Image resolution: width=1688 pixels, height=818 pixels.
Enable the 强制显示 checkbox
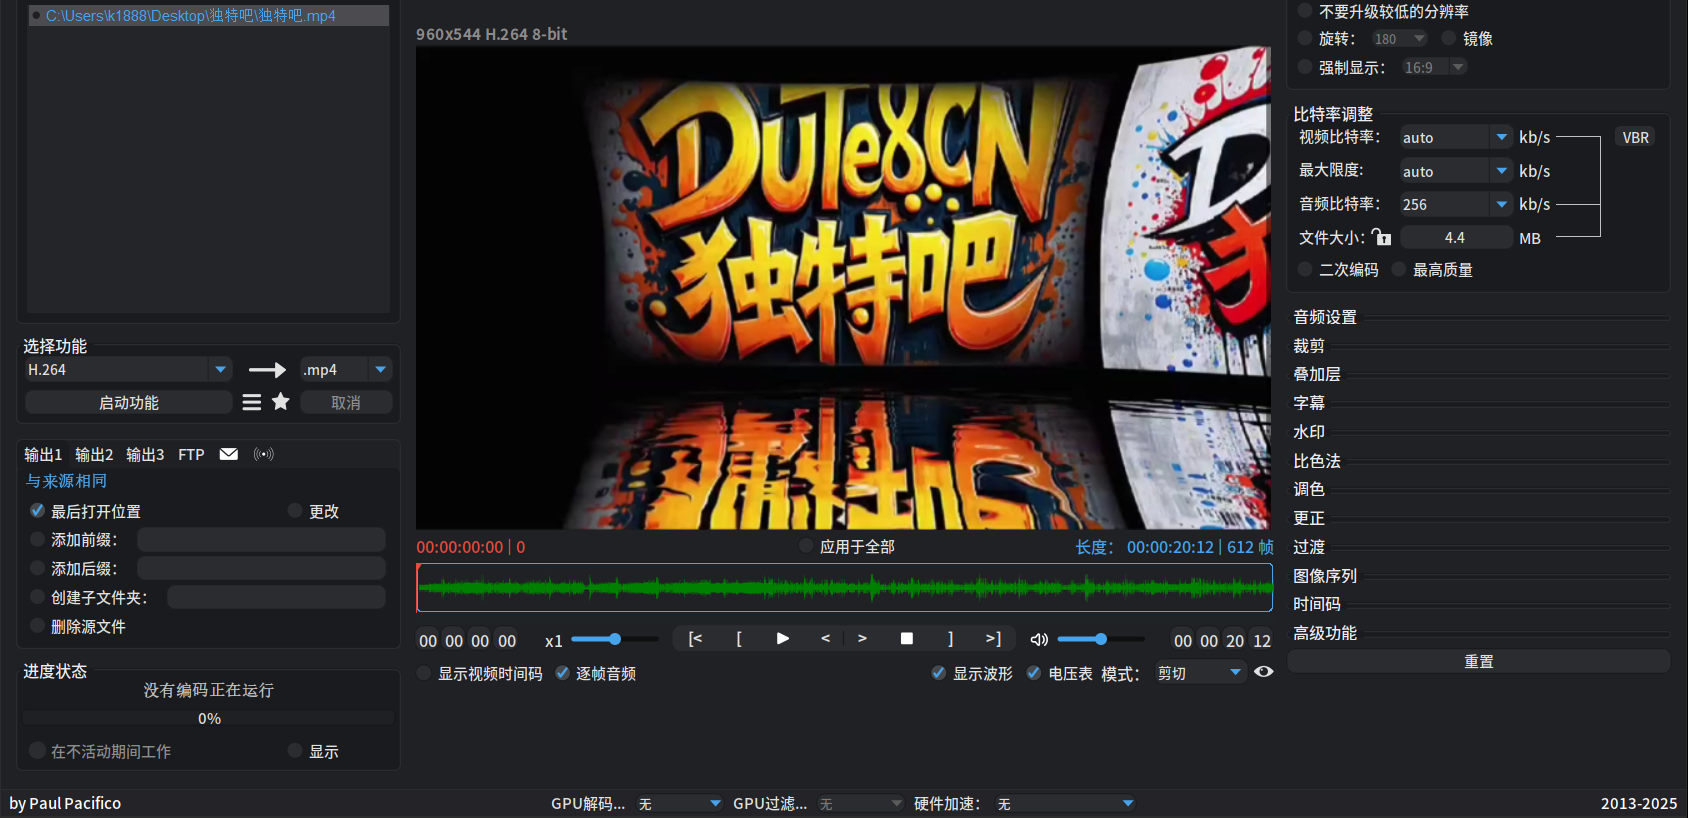click(1305, 67)
